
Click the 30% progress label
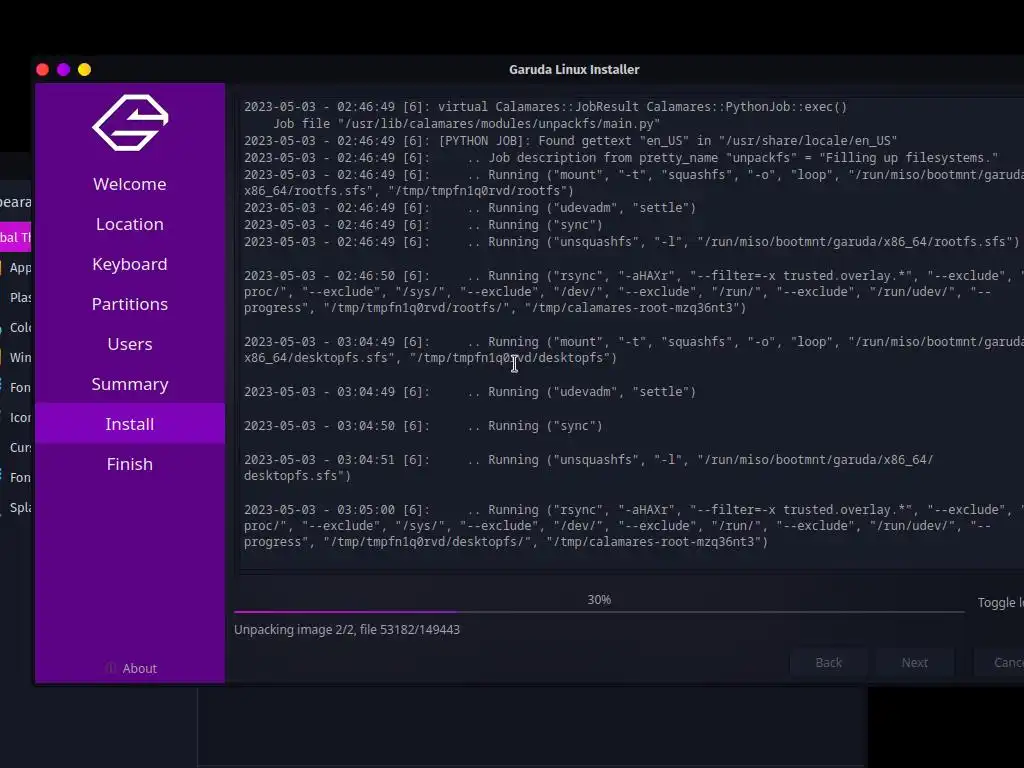(x=599, y=600)
